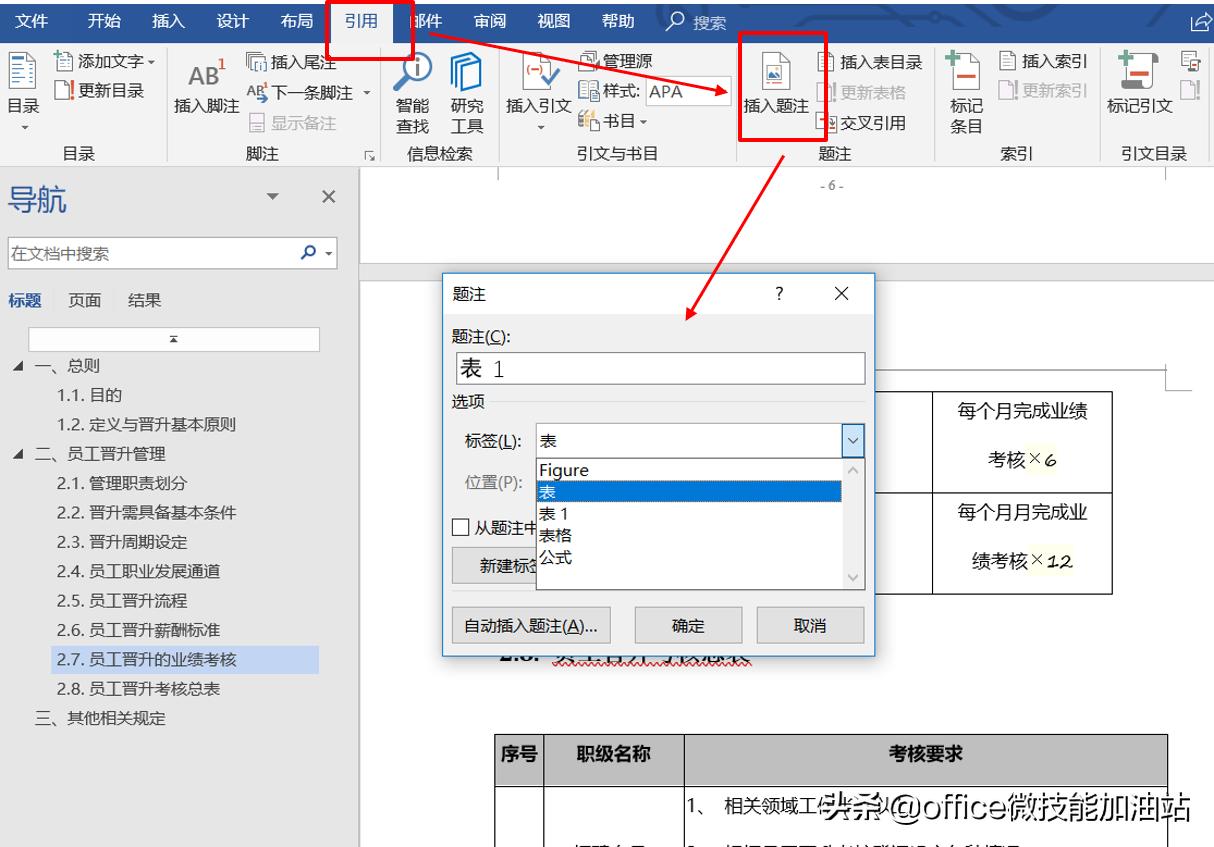
Task: Open Smart Lookup (智能查找)
Action: coord(411,95)
